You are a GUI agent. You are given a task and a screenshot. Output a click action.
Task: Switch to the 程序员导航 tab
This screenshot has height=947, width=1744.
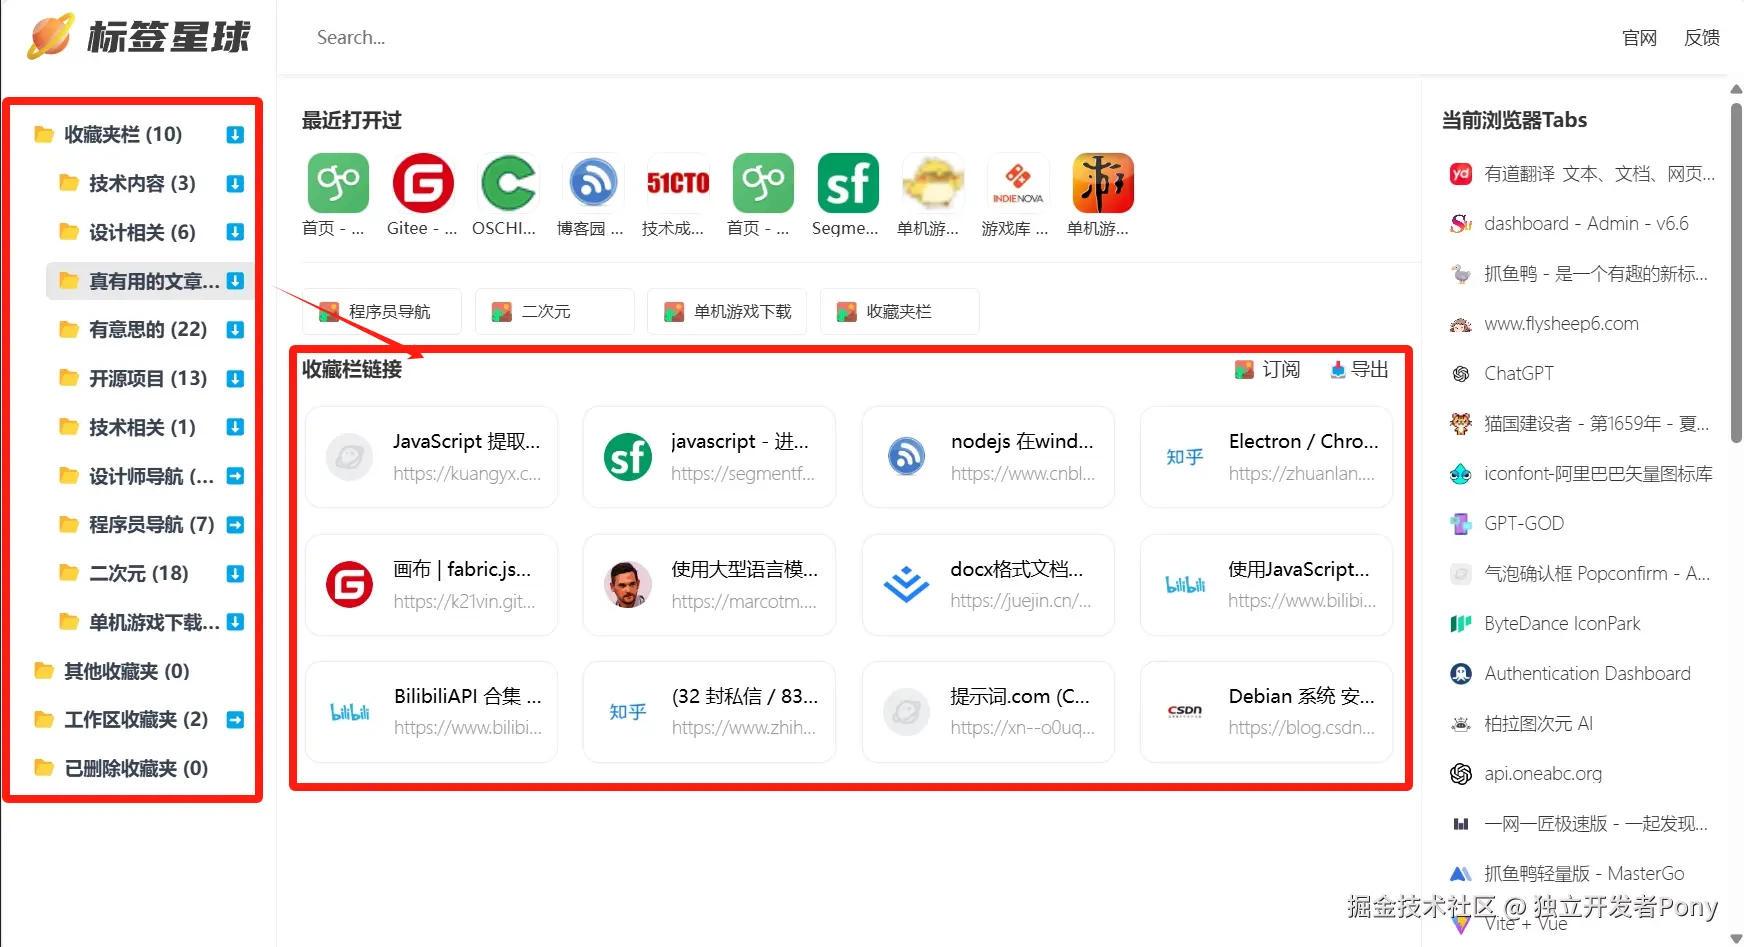(382, 312)
